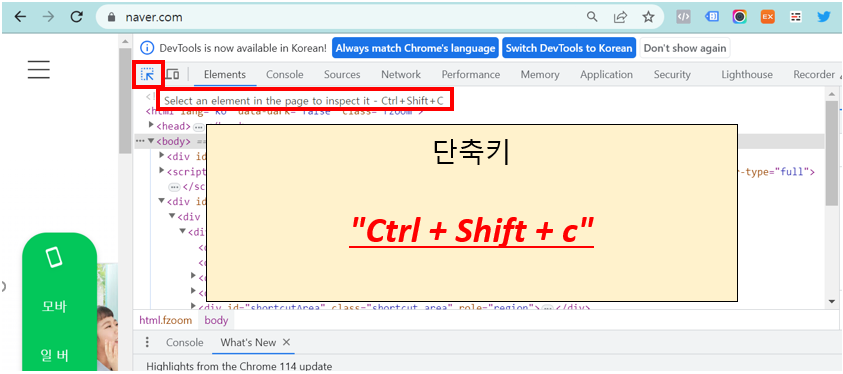Click Switch DevTools to Korean button
This screenshot has width=843, height=374.
569,48
